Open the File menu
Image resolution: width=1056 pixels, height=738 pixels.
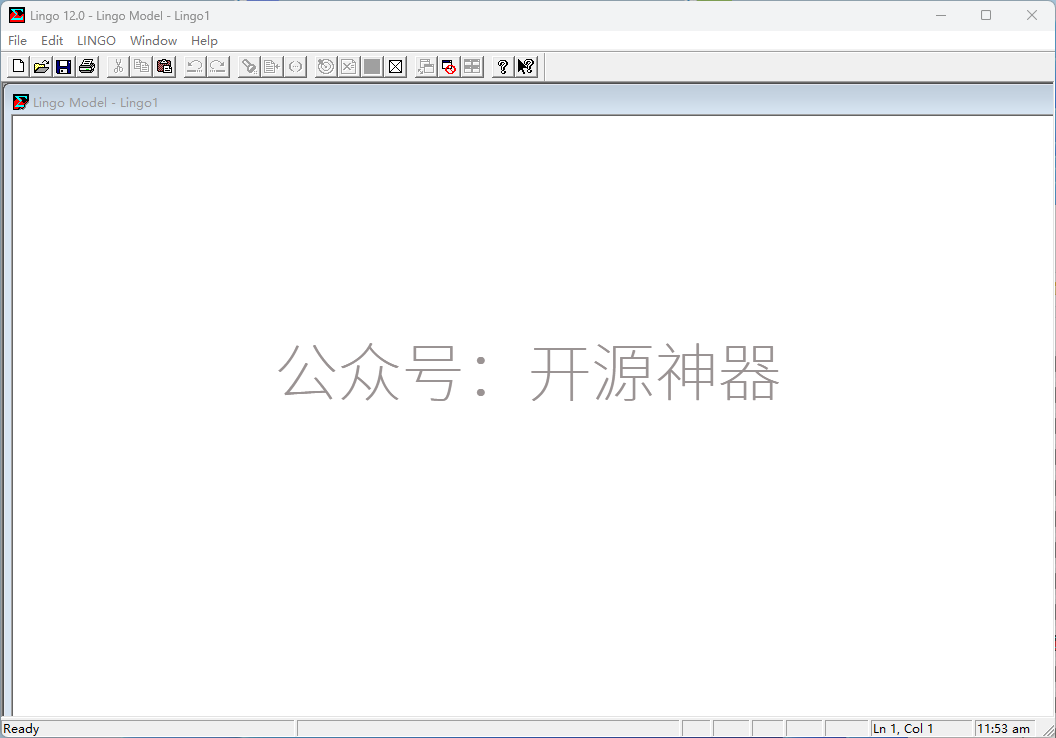[x=18, y=40]
